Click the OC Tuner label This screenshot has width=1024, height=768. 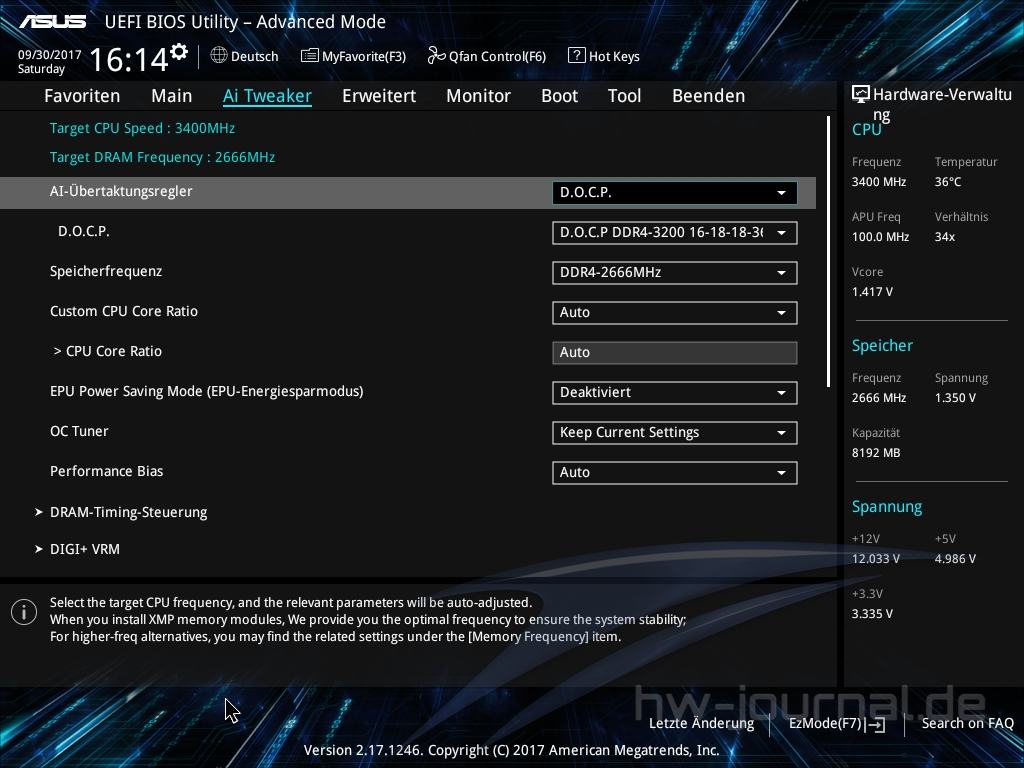click(79, 431)
